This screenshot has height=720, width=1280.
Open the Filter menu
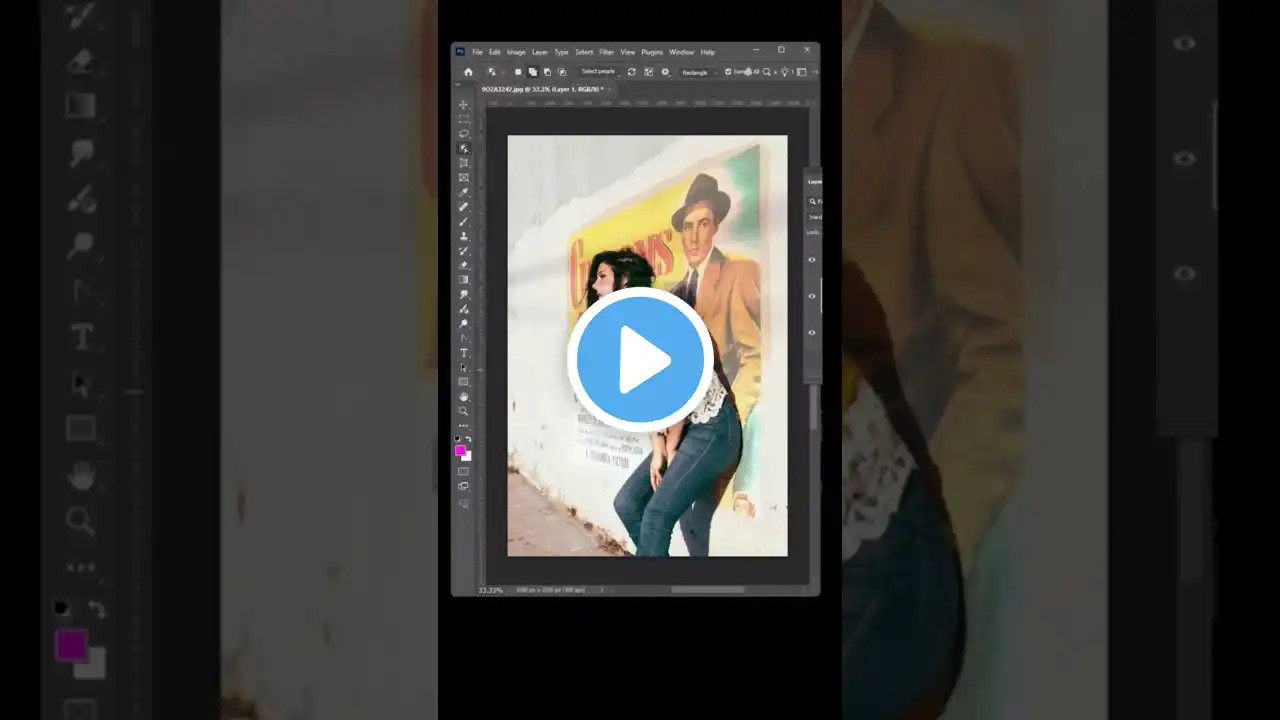coord(607,52)
